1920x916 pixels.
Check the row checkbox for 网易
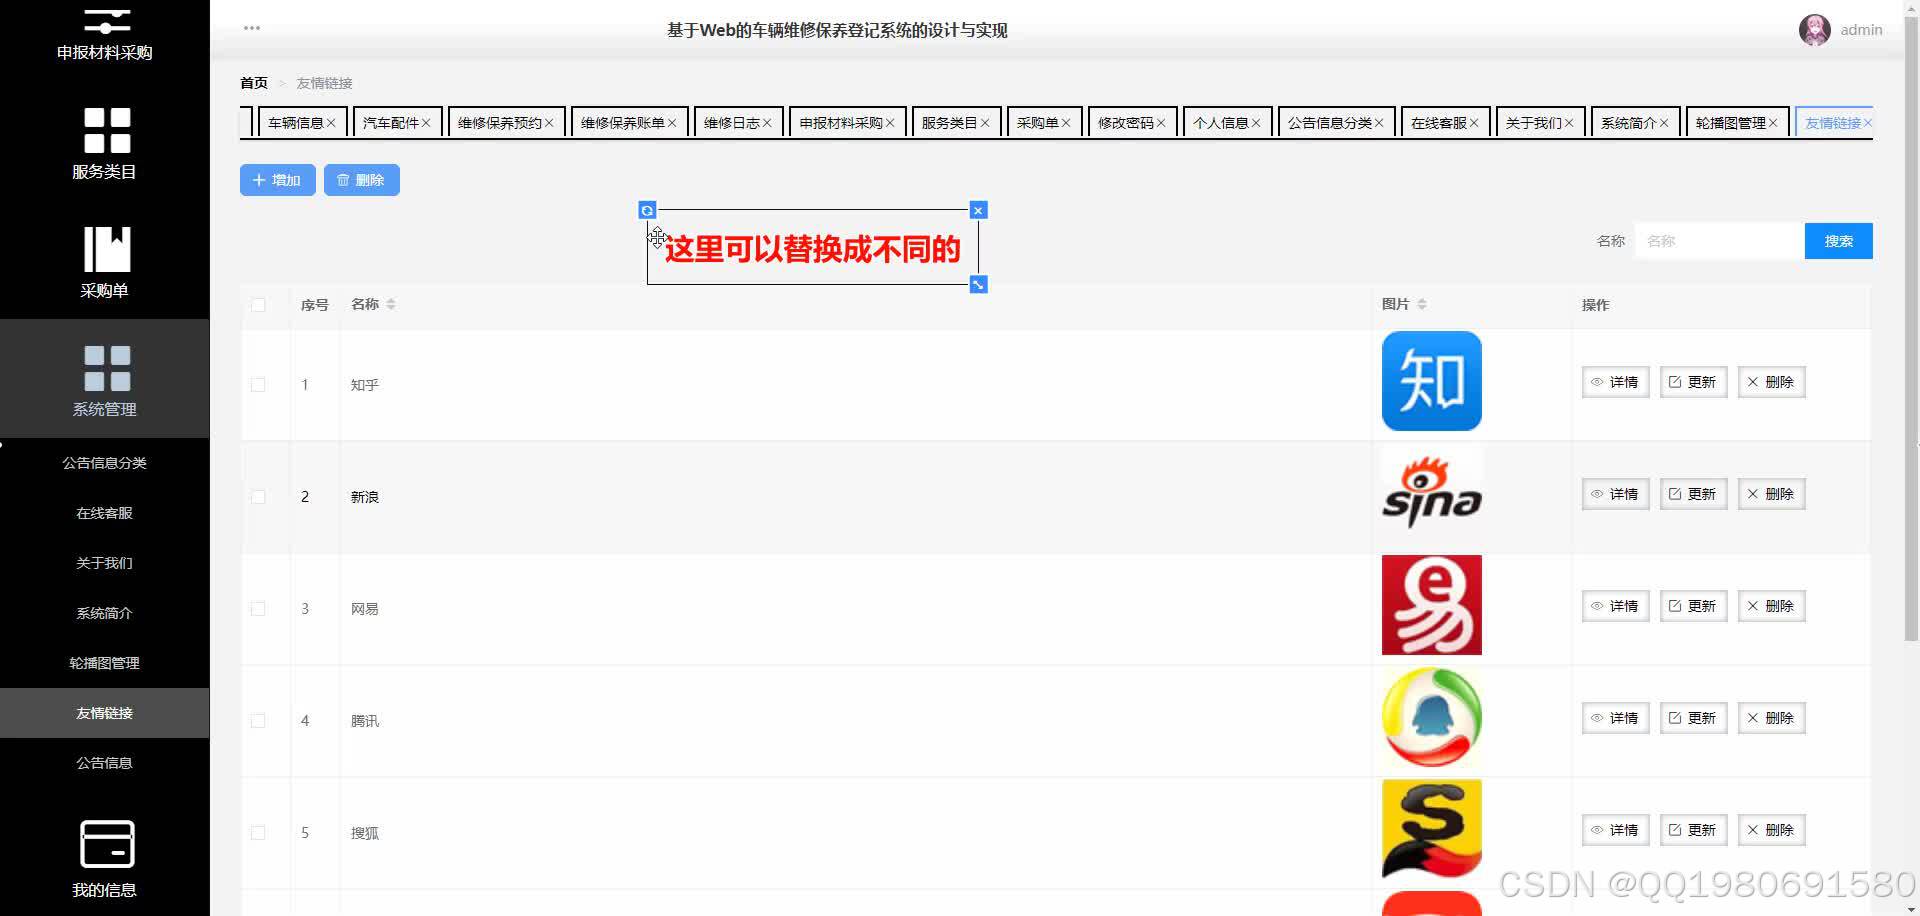click(x=258, y=609)
